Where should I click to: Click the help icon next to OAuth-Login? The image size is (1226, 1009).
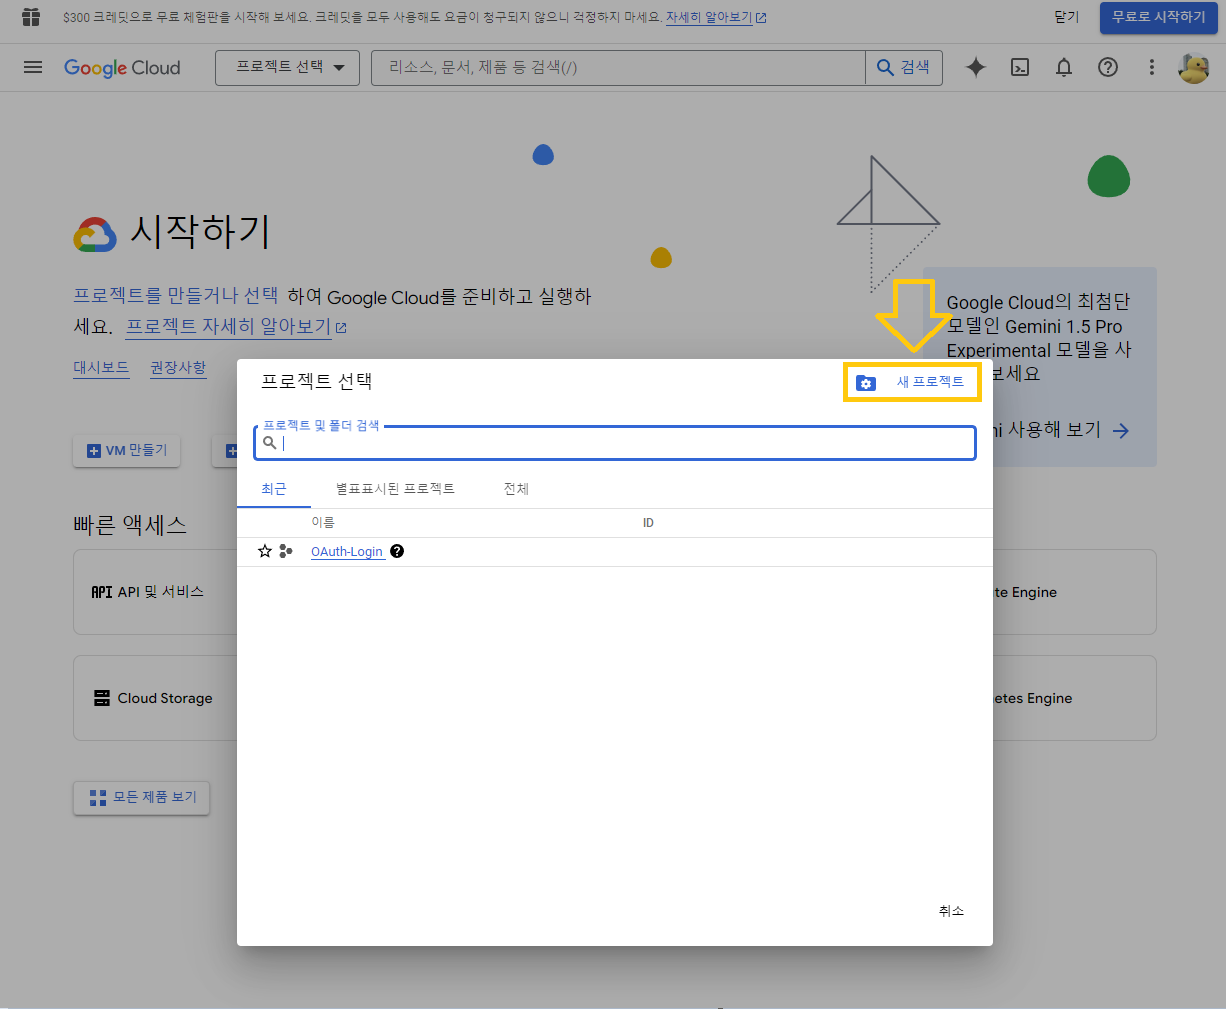coord(397,551)
